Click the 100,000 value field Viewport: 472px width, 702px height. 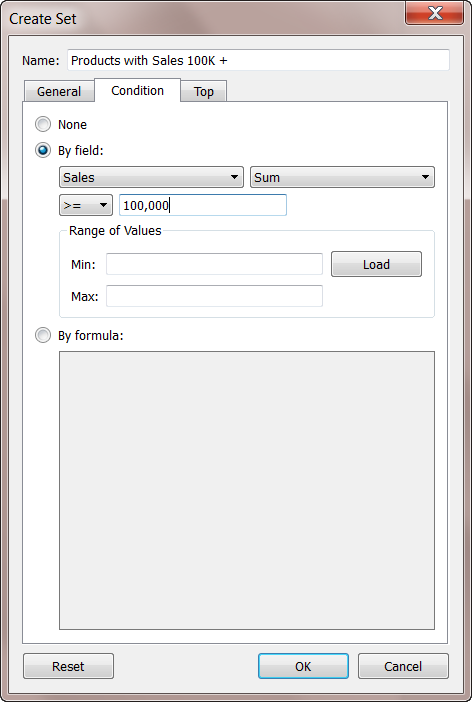coord(203,205)
